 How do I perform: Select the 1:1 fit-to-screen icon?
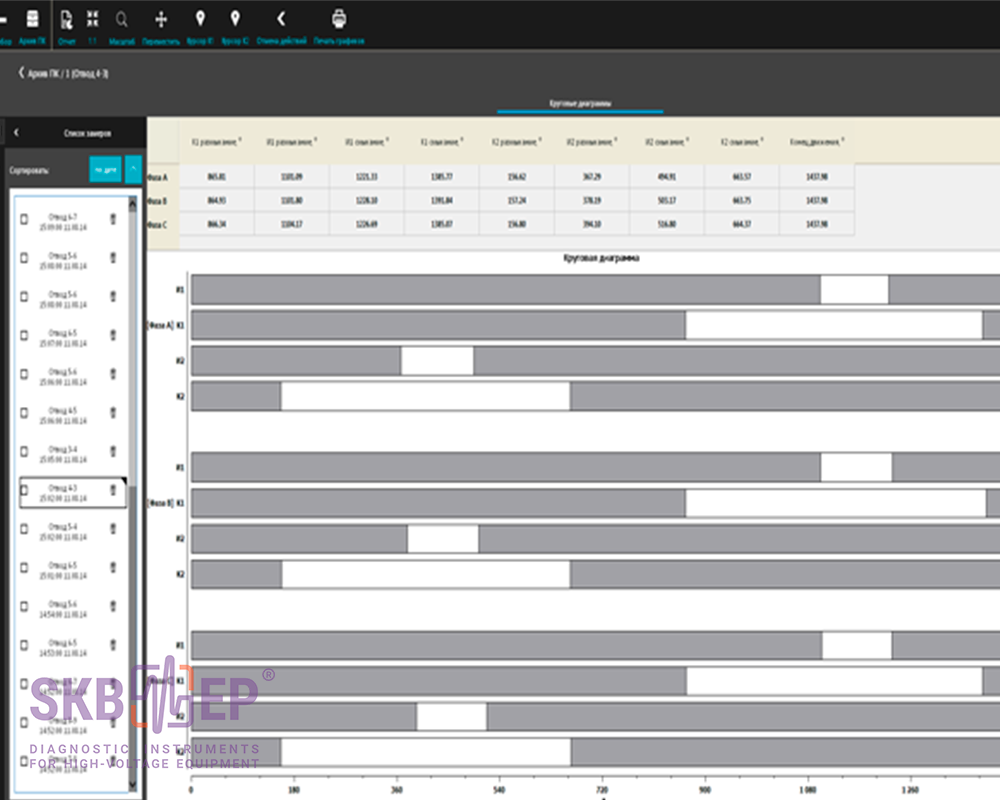(x=93, y=19)
